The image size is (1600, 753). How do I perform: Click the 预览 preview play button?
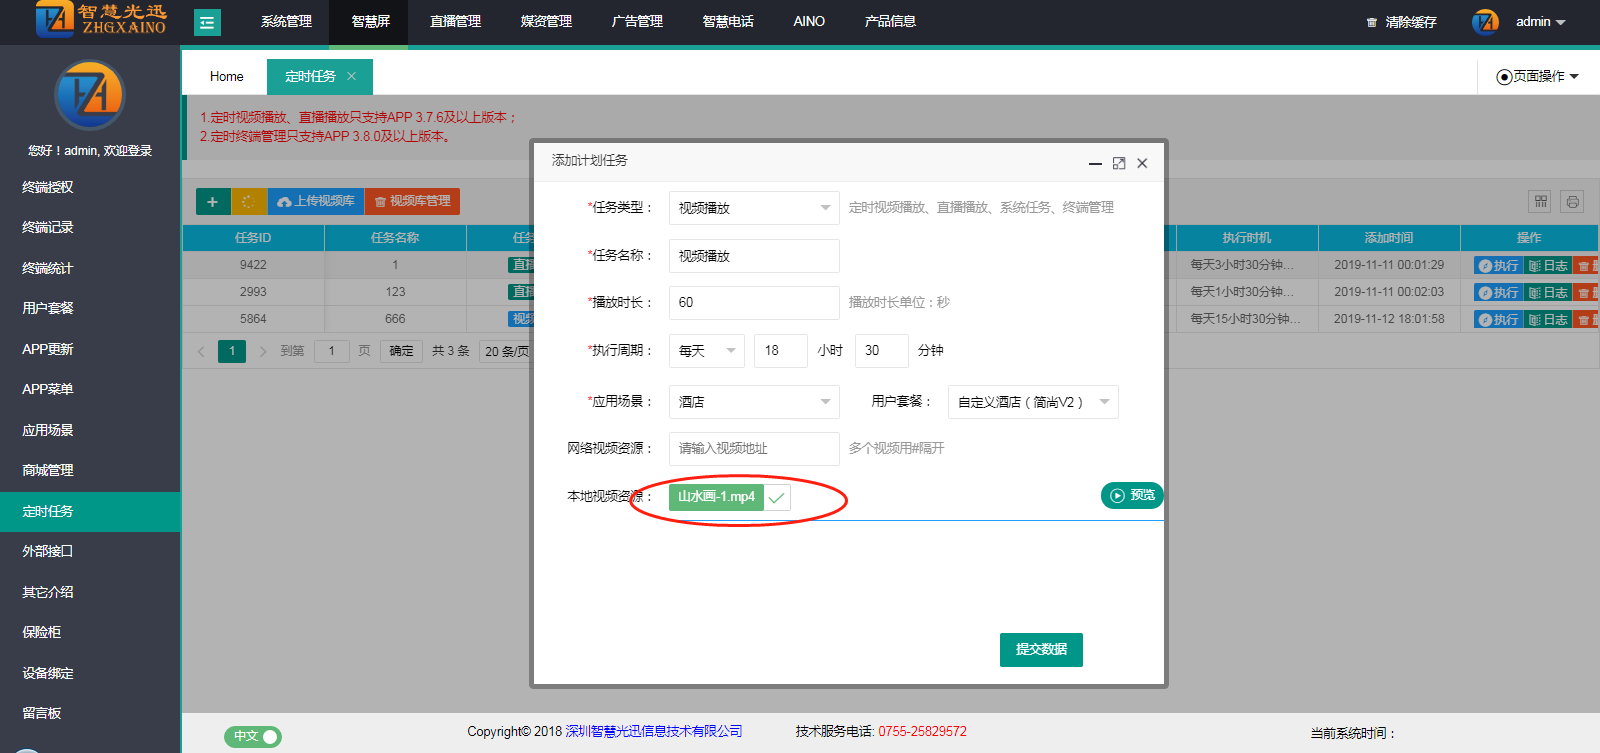click(x=1131, y=496)
